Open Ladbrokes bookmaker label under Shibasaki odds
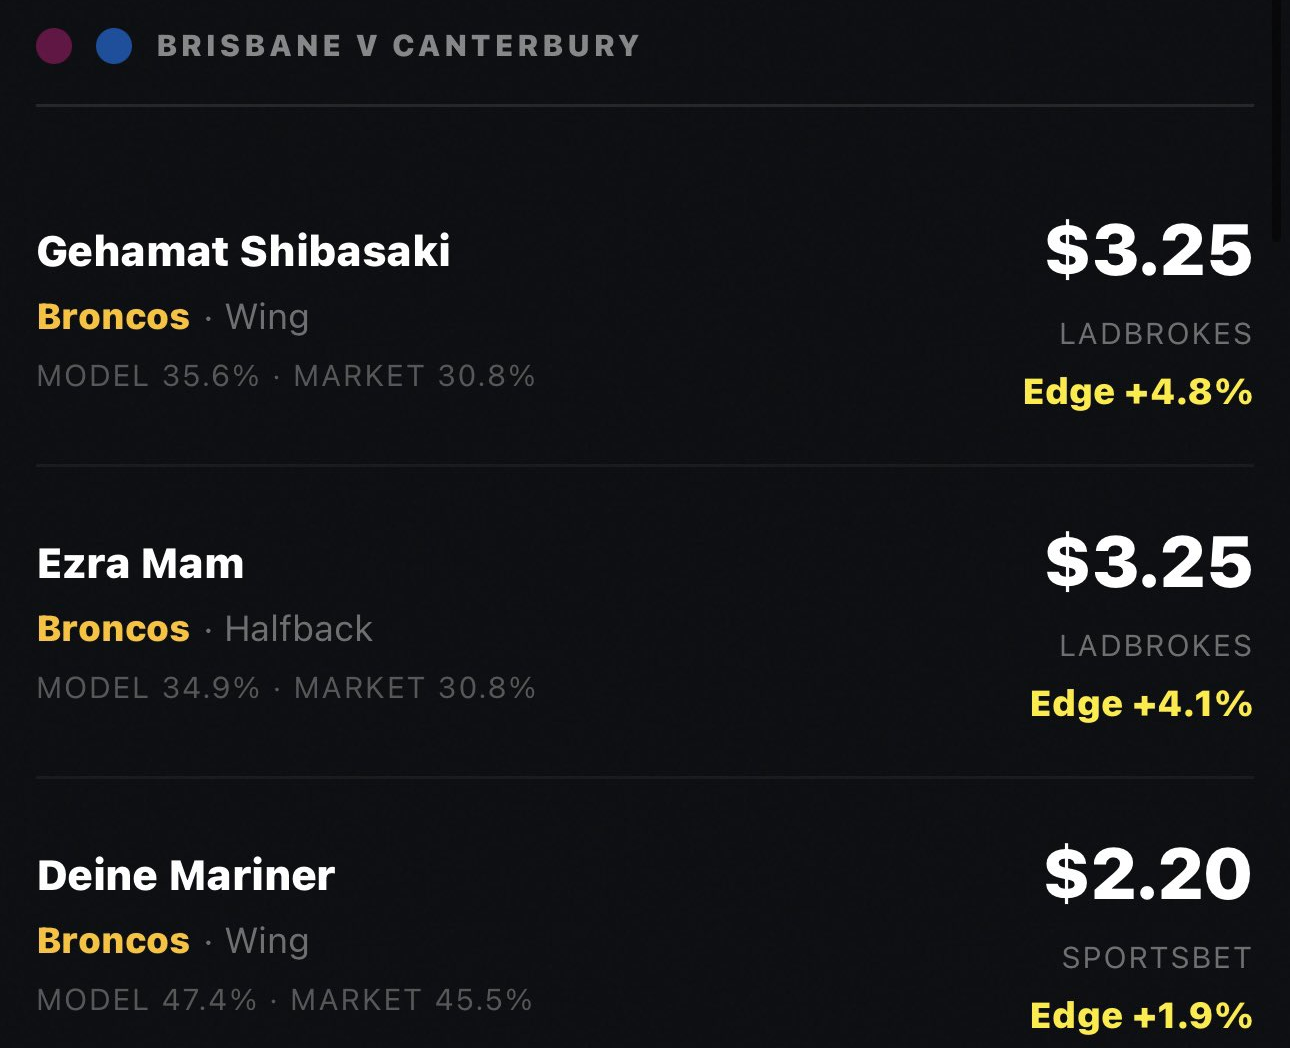 [x=1156, y=334]
